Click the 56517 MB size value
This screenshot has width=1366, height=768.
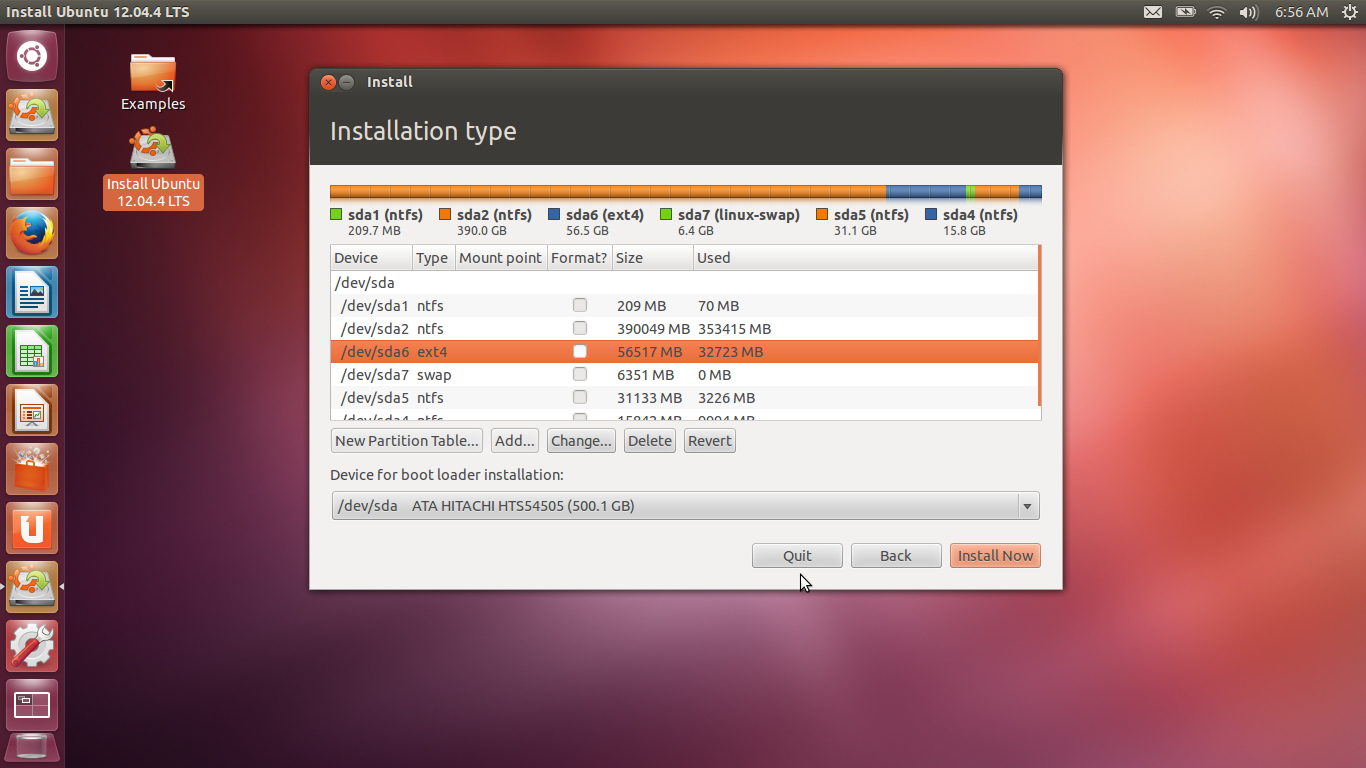[x=649, y=351]
